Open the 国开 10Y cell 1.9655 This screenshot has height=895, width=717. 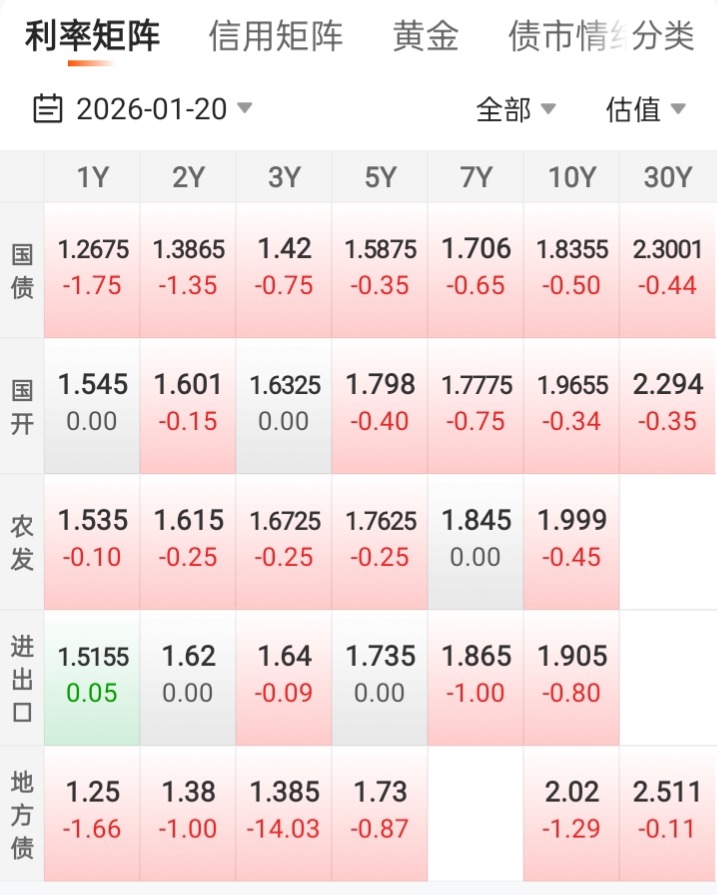tap(571, 404)
